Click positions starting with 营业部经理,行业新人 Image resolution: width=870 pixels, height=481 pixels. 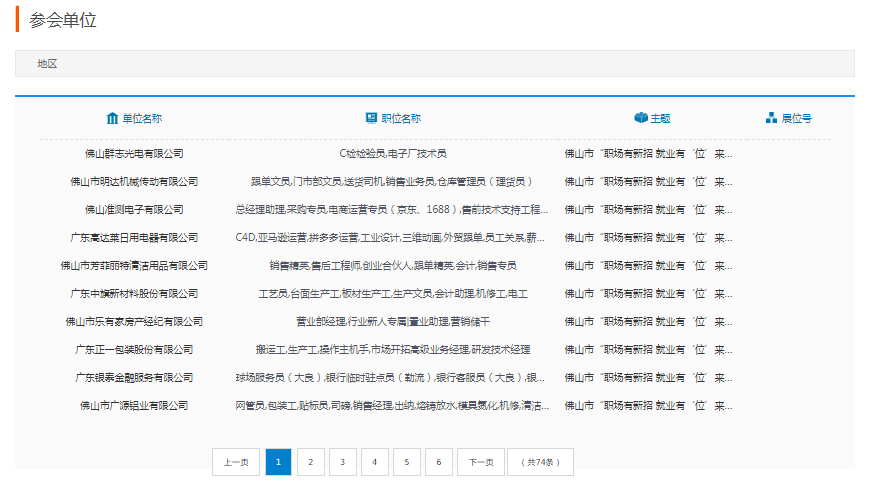pos(393,322)
